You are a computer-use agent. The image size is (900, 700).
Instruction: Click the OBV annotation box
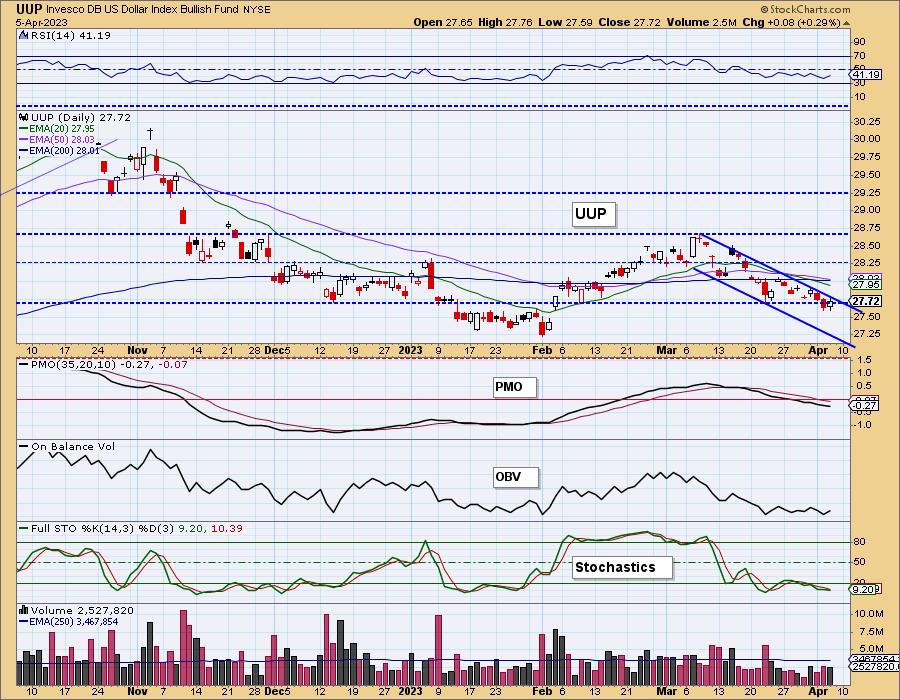tap(515, 477)
